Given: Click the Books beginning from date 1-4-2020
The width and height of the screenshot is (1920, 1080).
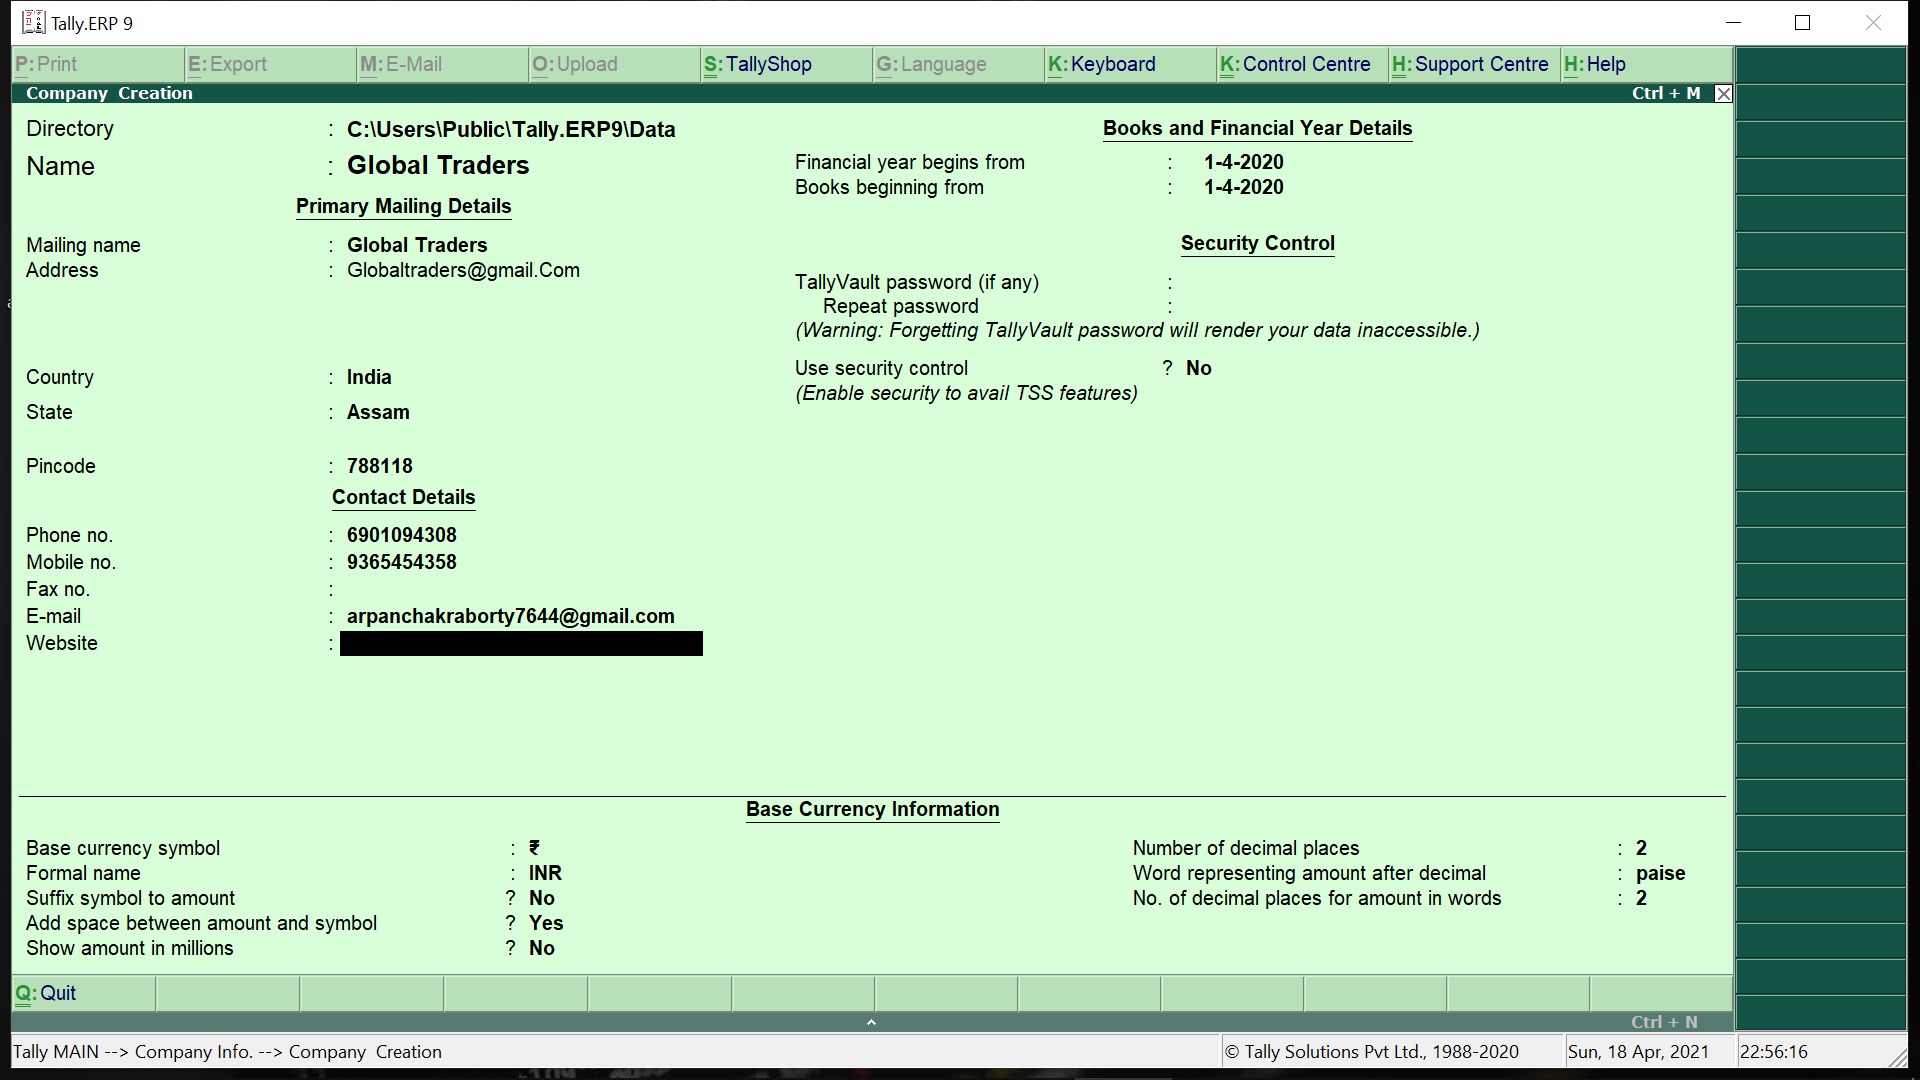Looking at the screenshot, I should tap(1243, 187).
